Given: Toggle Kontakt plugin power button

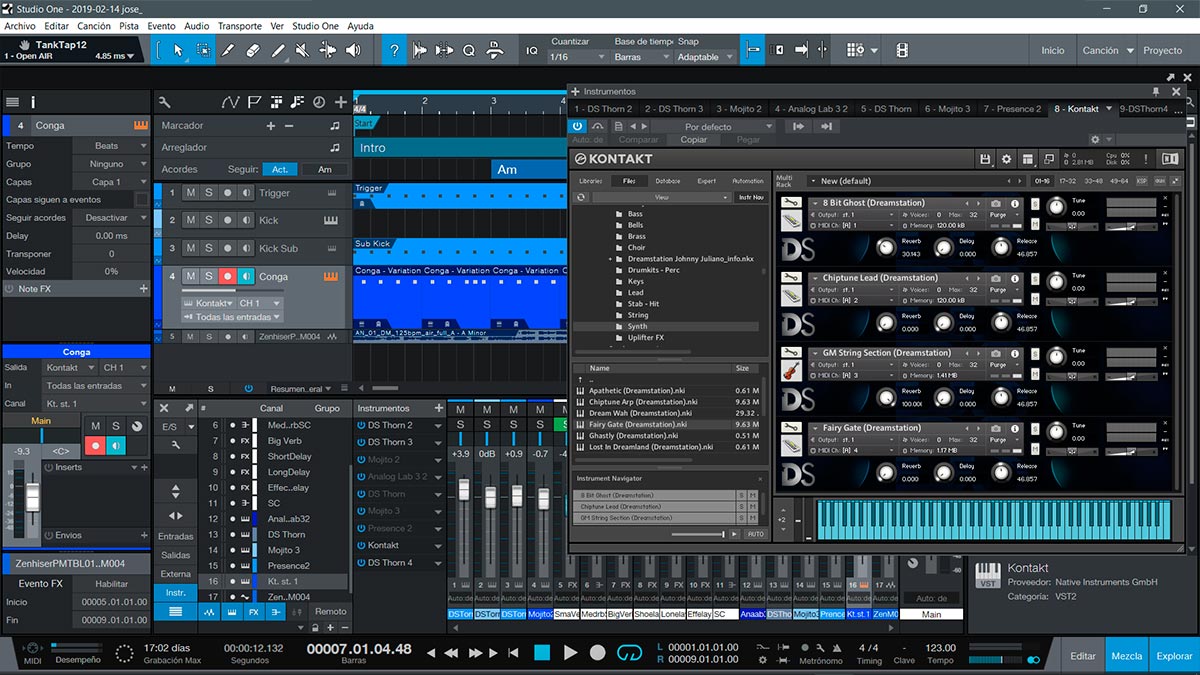Looking at the screenshot, I should point(578,126).
